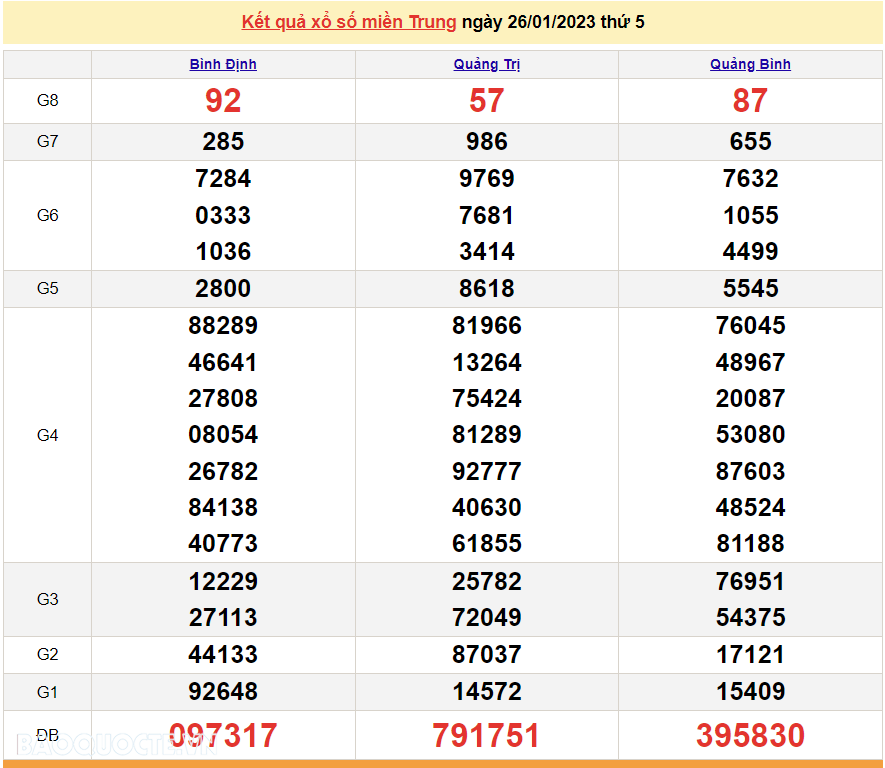Click the G2 number 87037
Image resolution: width=885 pixels, height=768 pixels.
coord(487,655)
